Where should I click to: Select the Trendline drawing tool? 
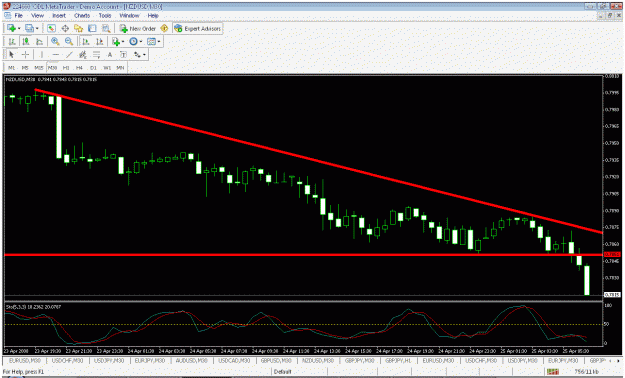click(69, 55)
